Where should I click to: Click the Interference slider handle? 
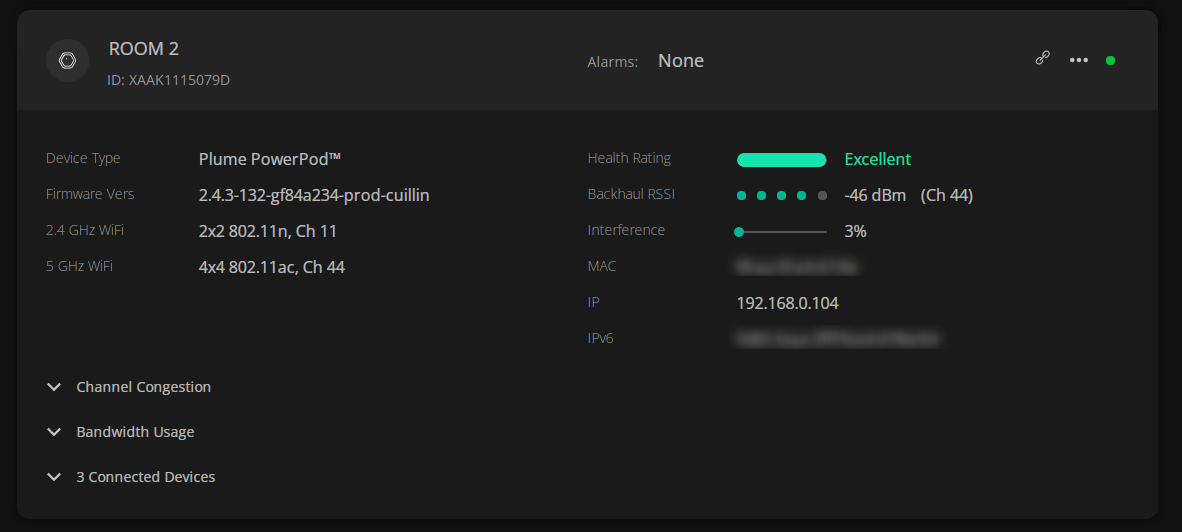coord(739,232)
